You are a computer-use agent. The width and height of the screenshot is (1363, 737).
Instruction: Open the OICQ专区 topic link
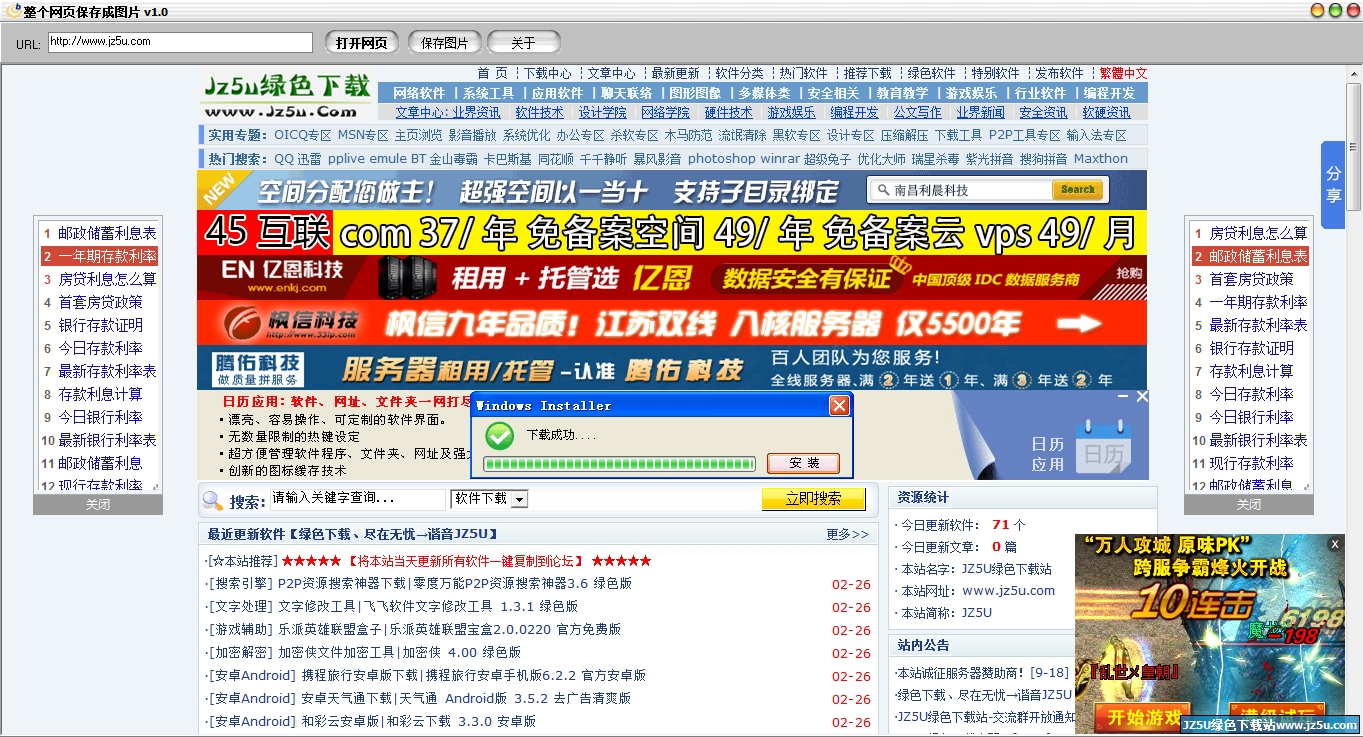coord(303,135)
